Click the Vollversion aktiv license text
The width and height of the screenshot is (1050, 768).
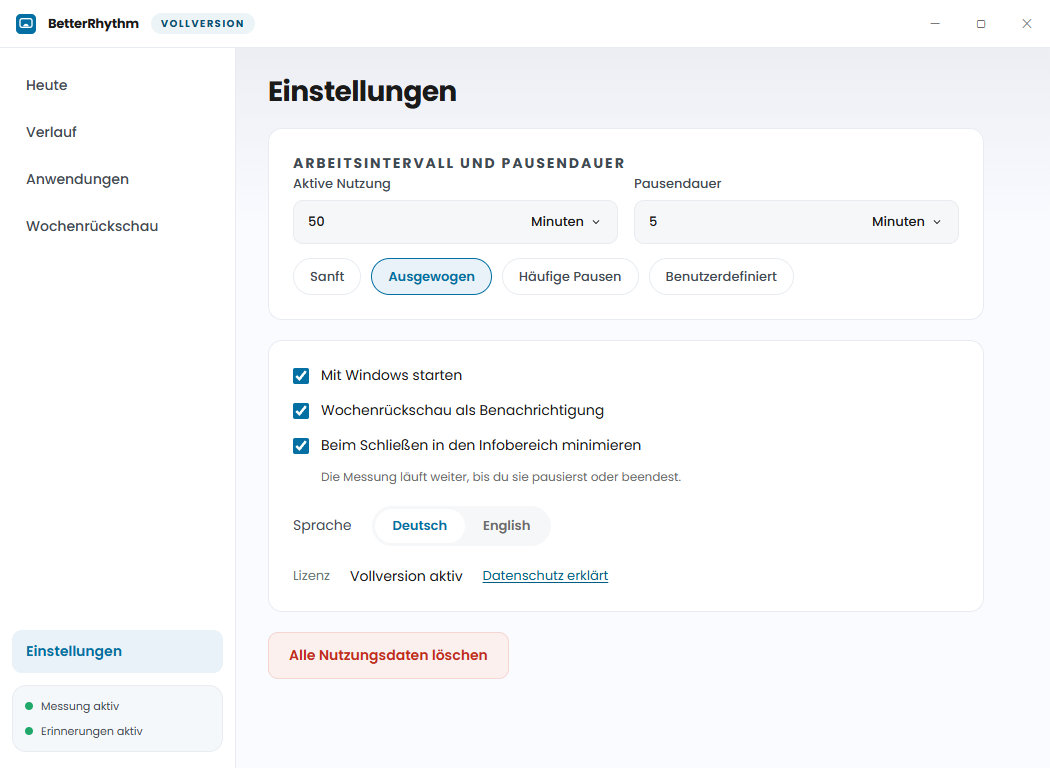(x=406, y=576)
